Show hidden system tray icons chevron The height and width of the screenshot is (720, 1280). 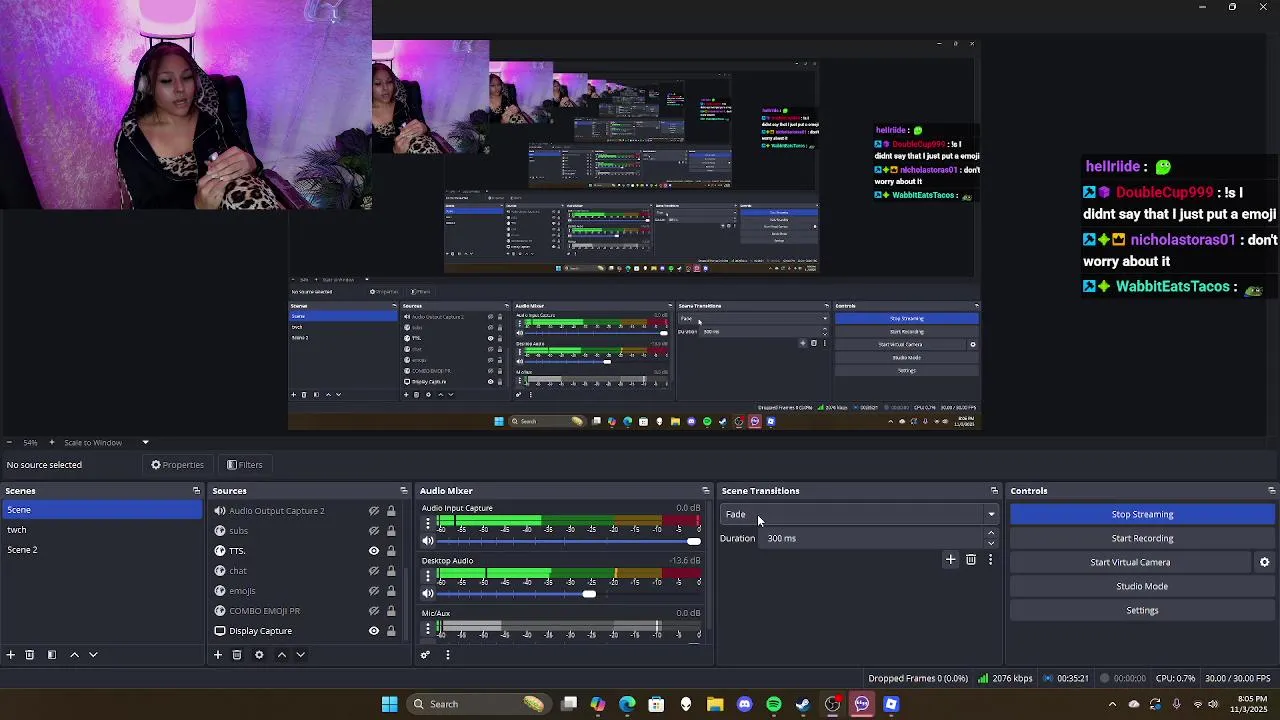pos(1113,704)
